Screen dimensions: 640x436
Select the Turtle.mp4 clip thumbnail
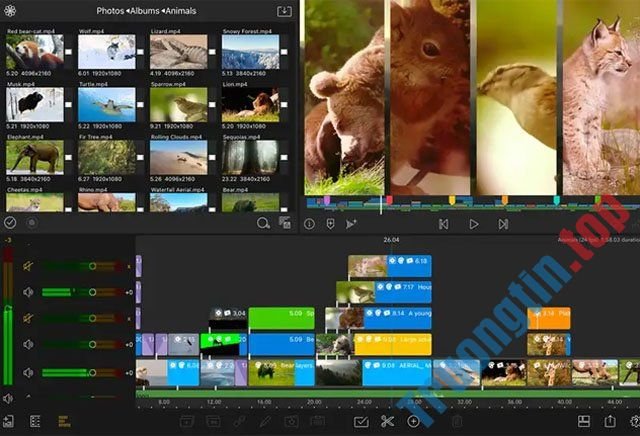pyautogui.click(x=107, y=105)
